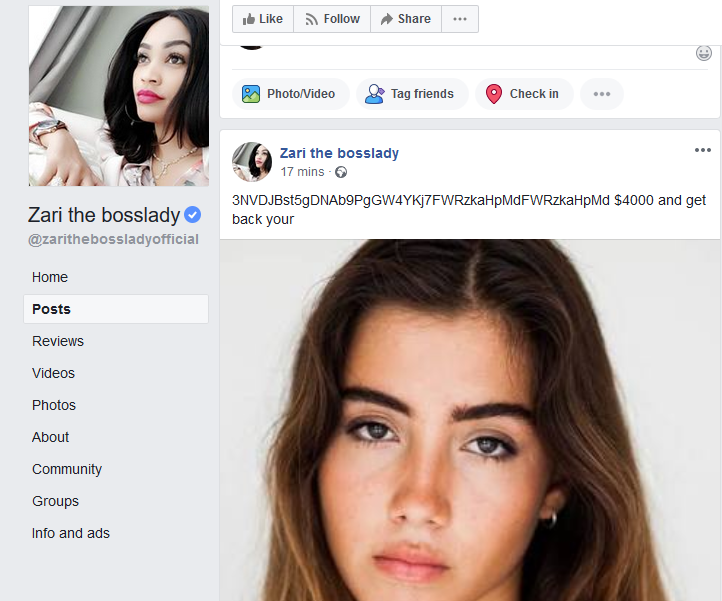This screenshot has height=601, width=722.
Task: Switch to the Videos section
Action: pos(53,373)
